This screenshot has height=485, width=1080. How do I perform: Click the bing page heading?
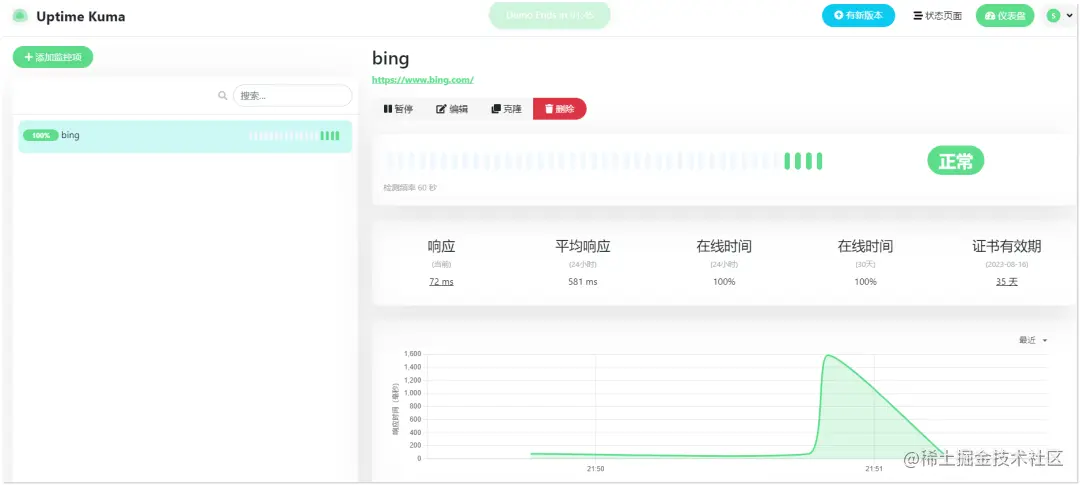click(x=391, y=59)
